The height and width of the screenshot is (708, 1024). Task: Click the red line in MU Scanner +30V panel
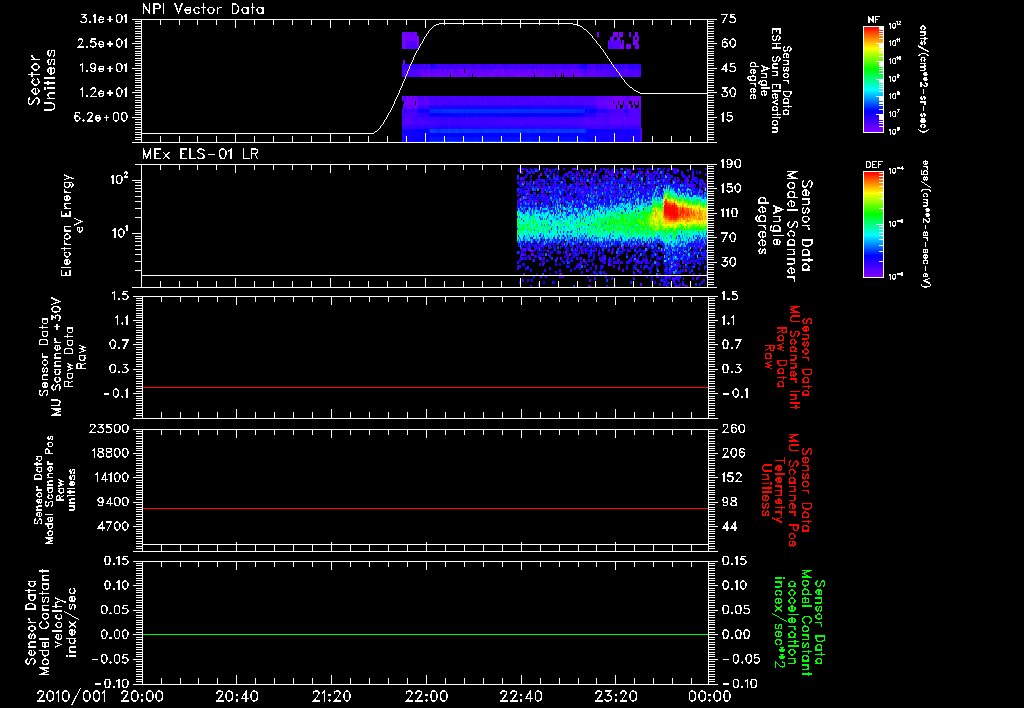tap(425, 387)
